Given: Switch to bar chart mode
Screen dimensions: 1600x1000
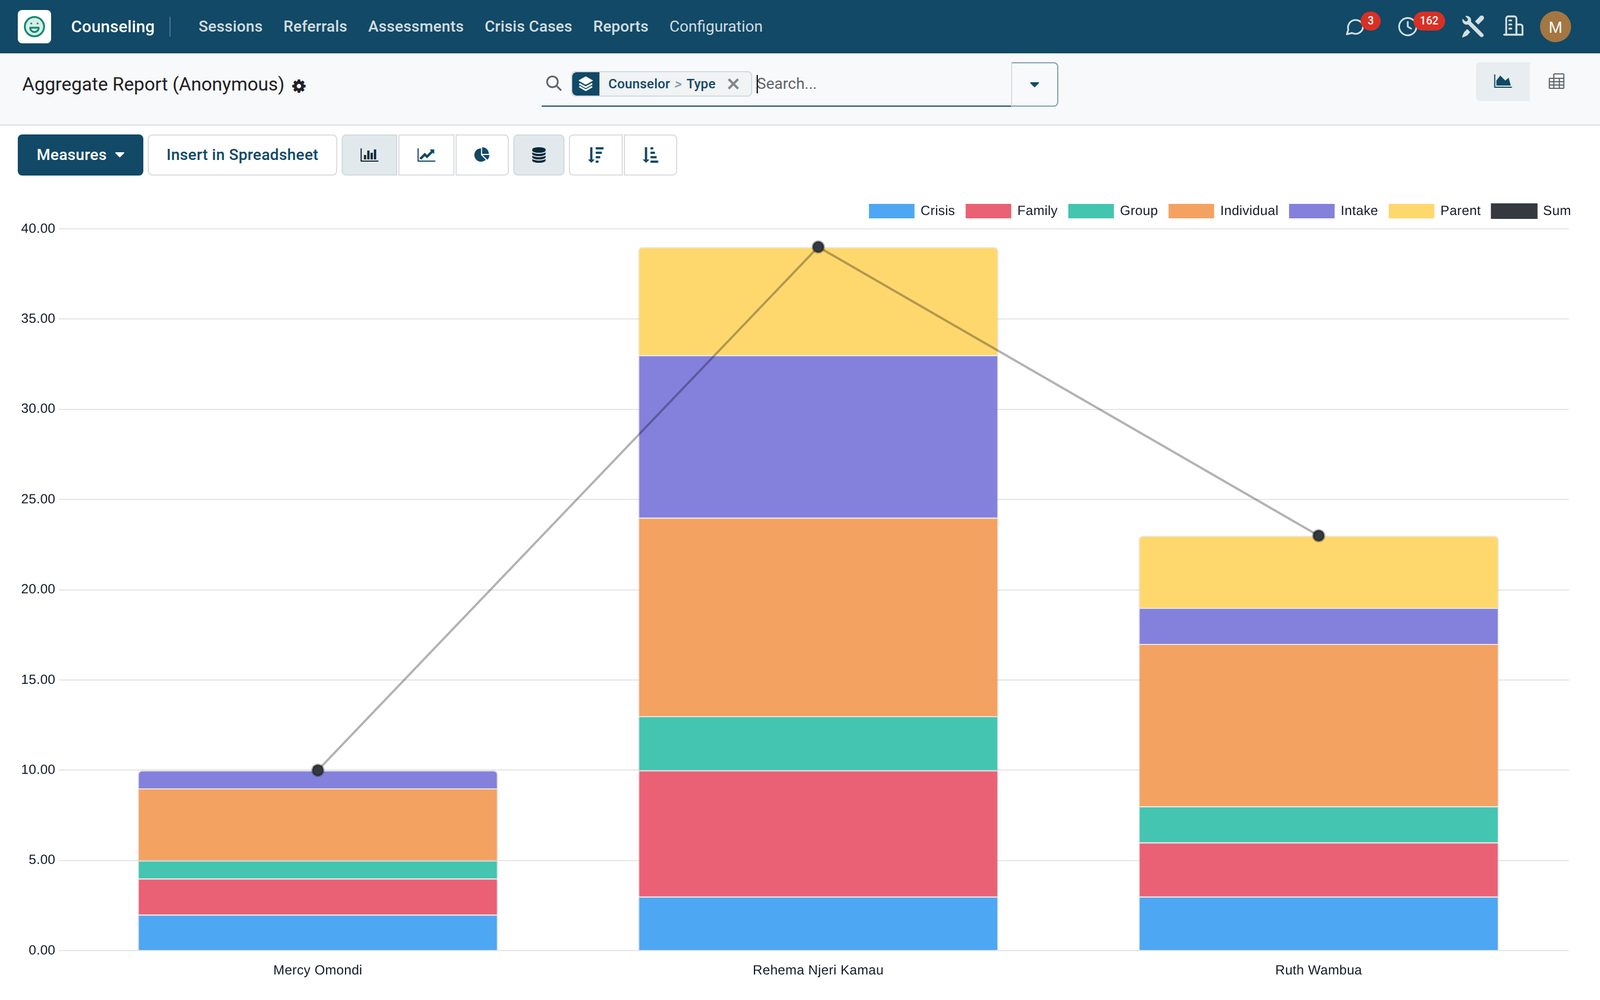Looking at the screenshot, I should click(369, 155).
